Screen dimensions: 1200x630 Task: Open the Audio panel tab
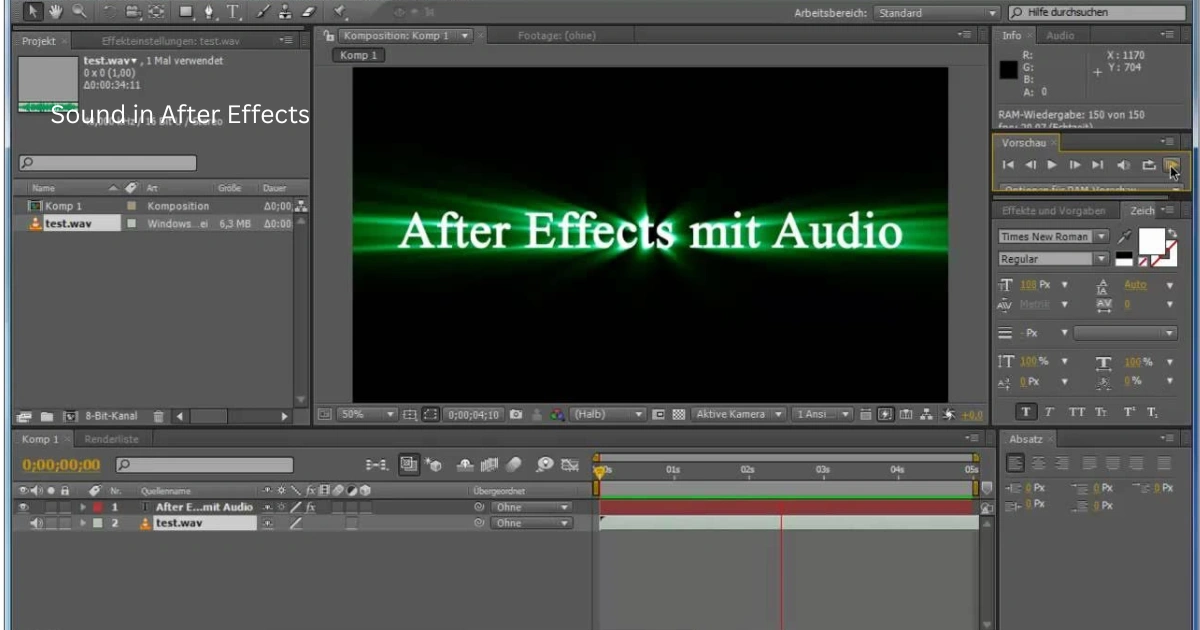click(1060, 35)
